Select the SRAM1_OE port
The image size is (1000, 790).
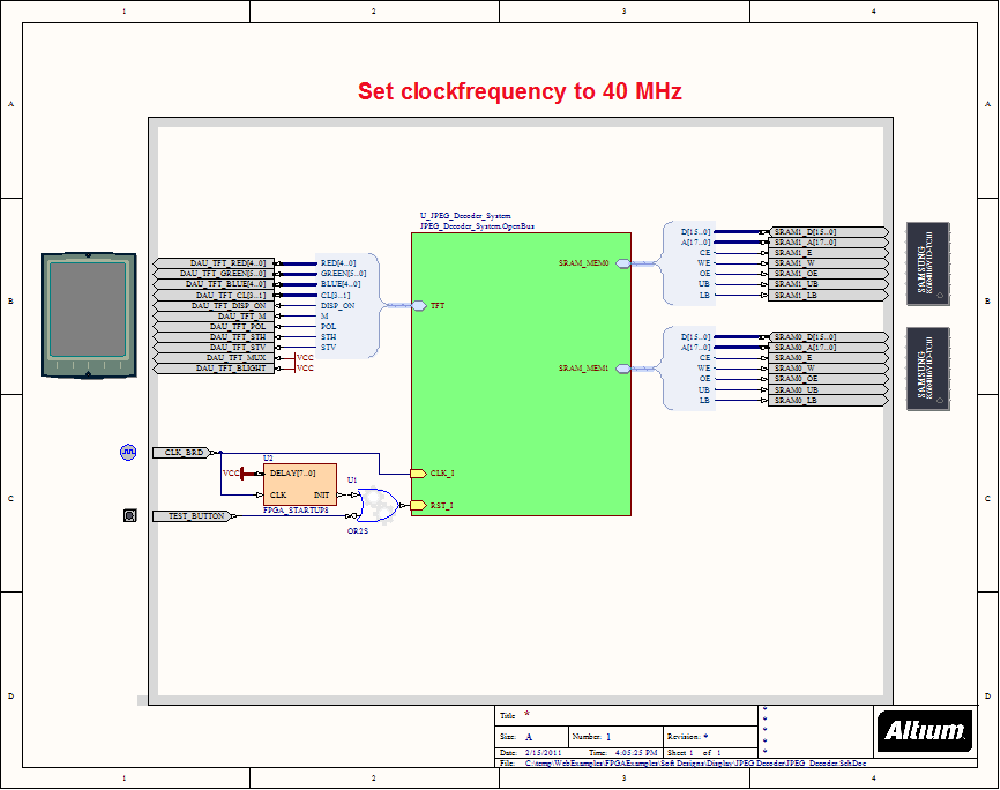(828, 274)
